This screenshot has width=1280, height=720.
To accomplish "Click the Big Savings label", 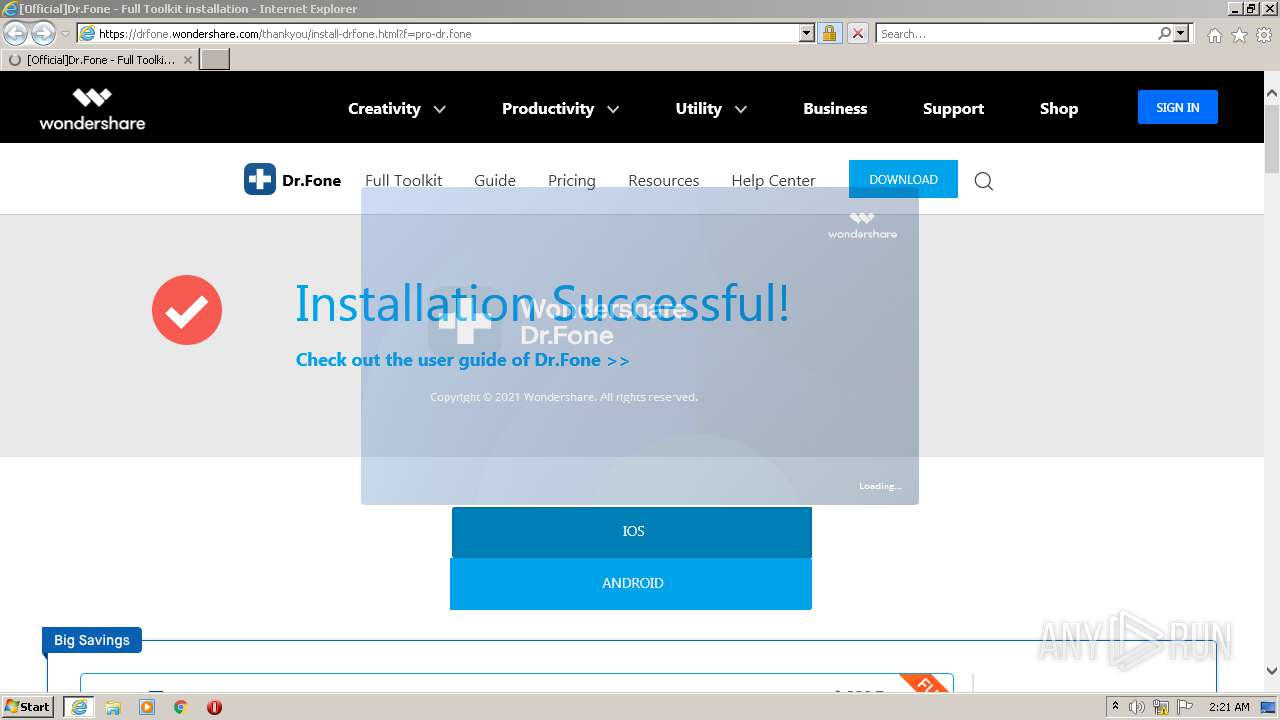I will click(x=92, y=640).
